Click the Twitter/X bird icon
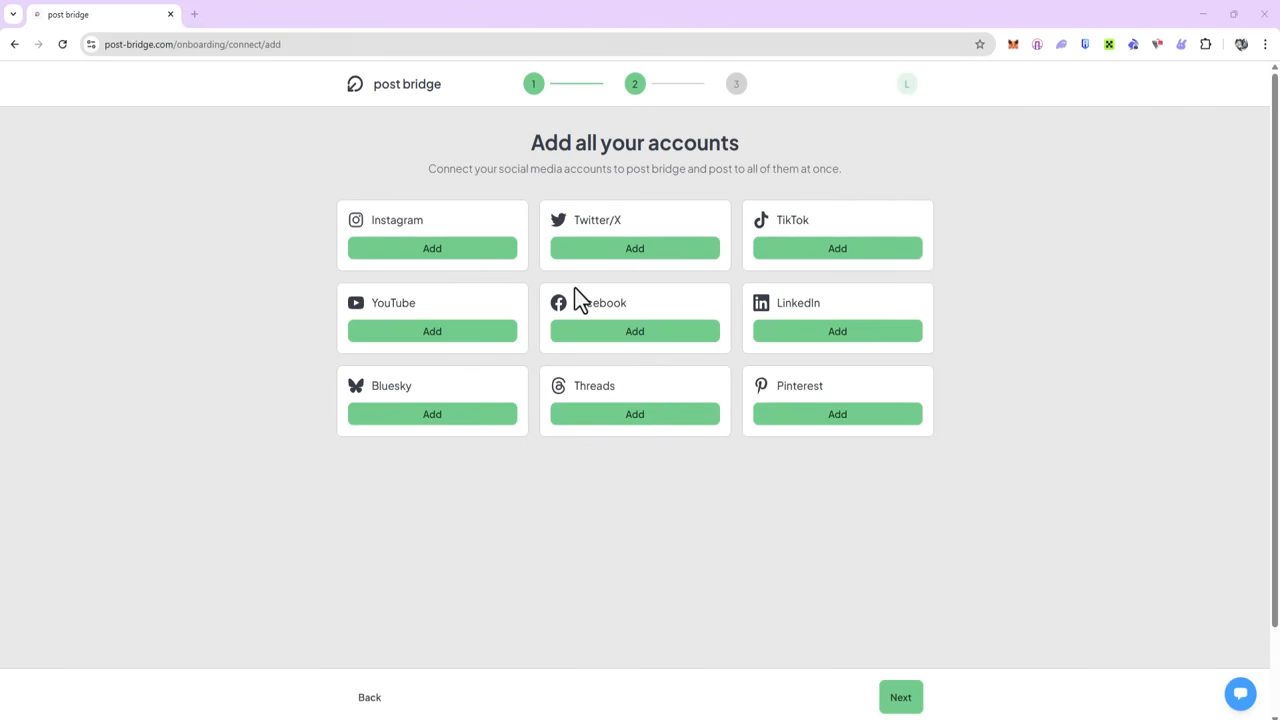Viewport: 1280px width, 720px height. [x=558, y=220]
